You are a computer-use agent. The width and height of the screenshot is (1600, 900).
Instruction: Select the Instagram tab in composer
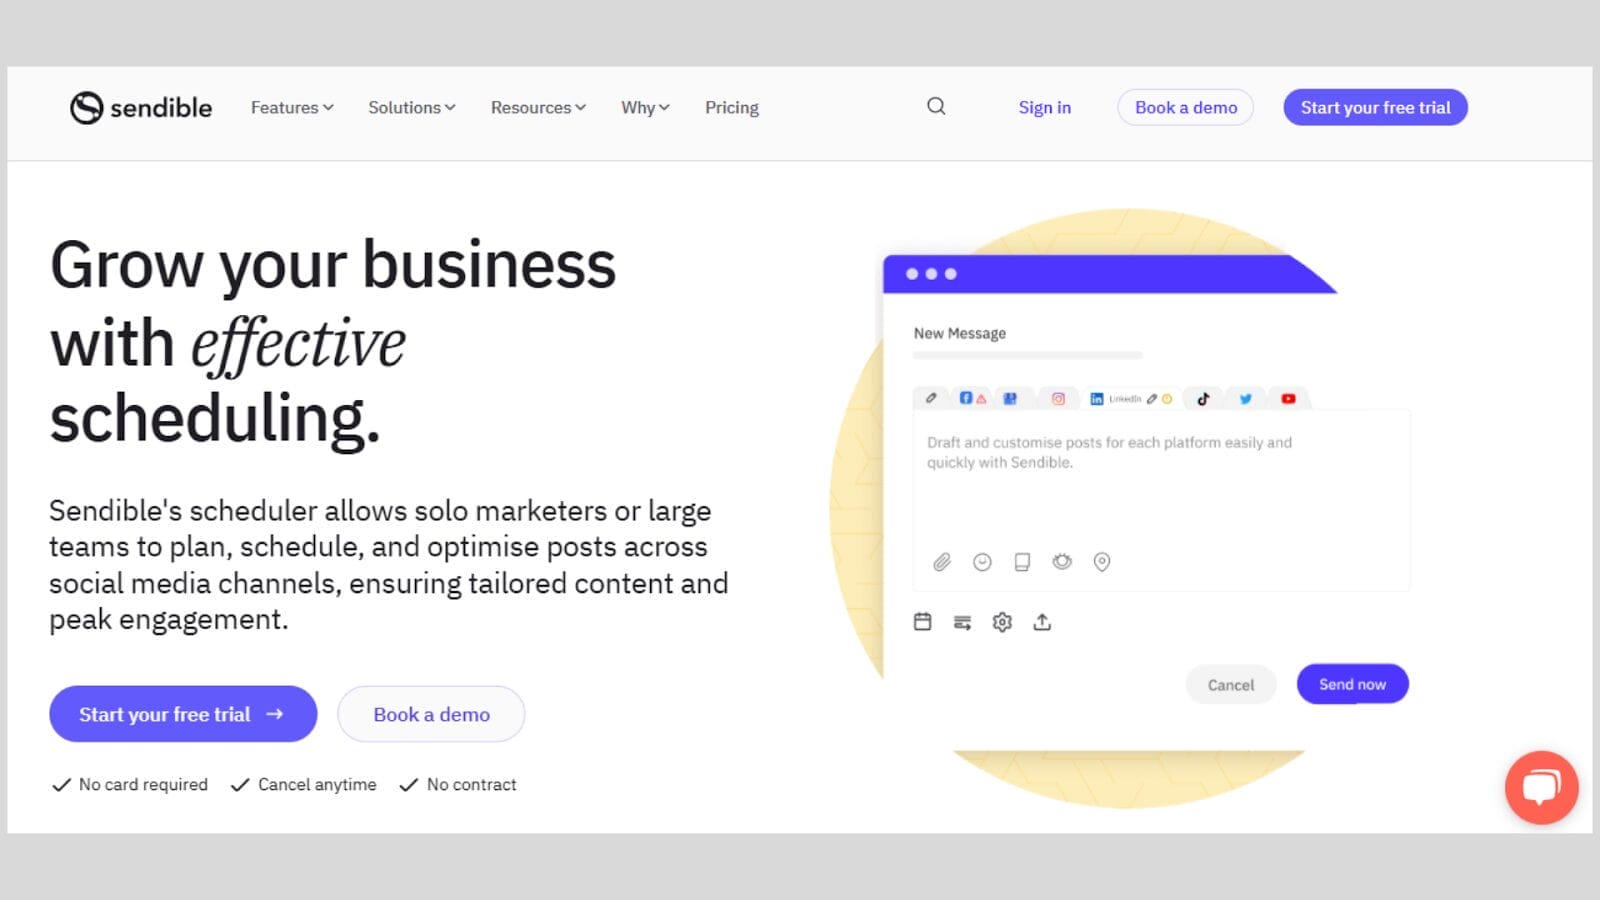(1058, 398)
